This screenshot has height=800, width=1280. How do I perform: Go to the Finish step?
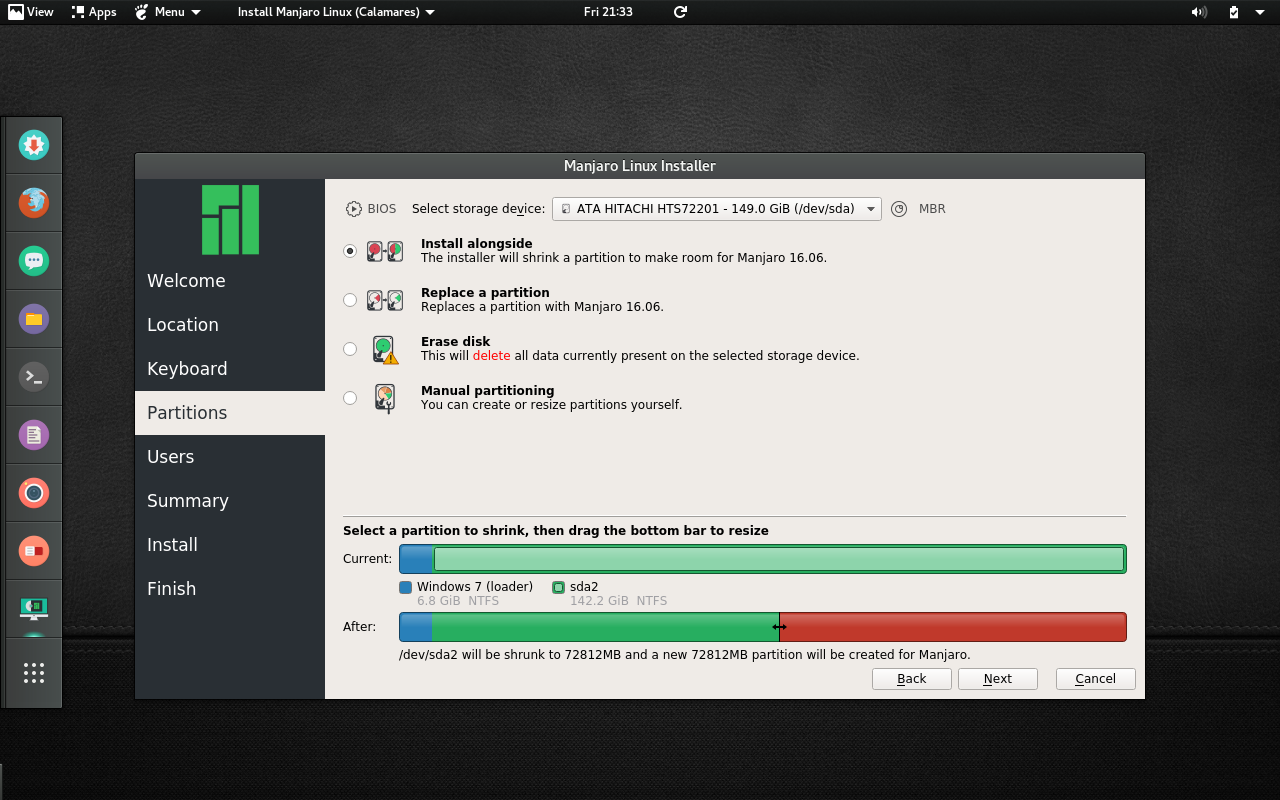(x=230, y=589)
